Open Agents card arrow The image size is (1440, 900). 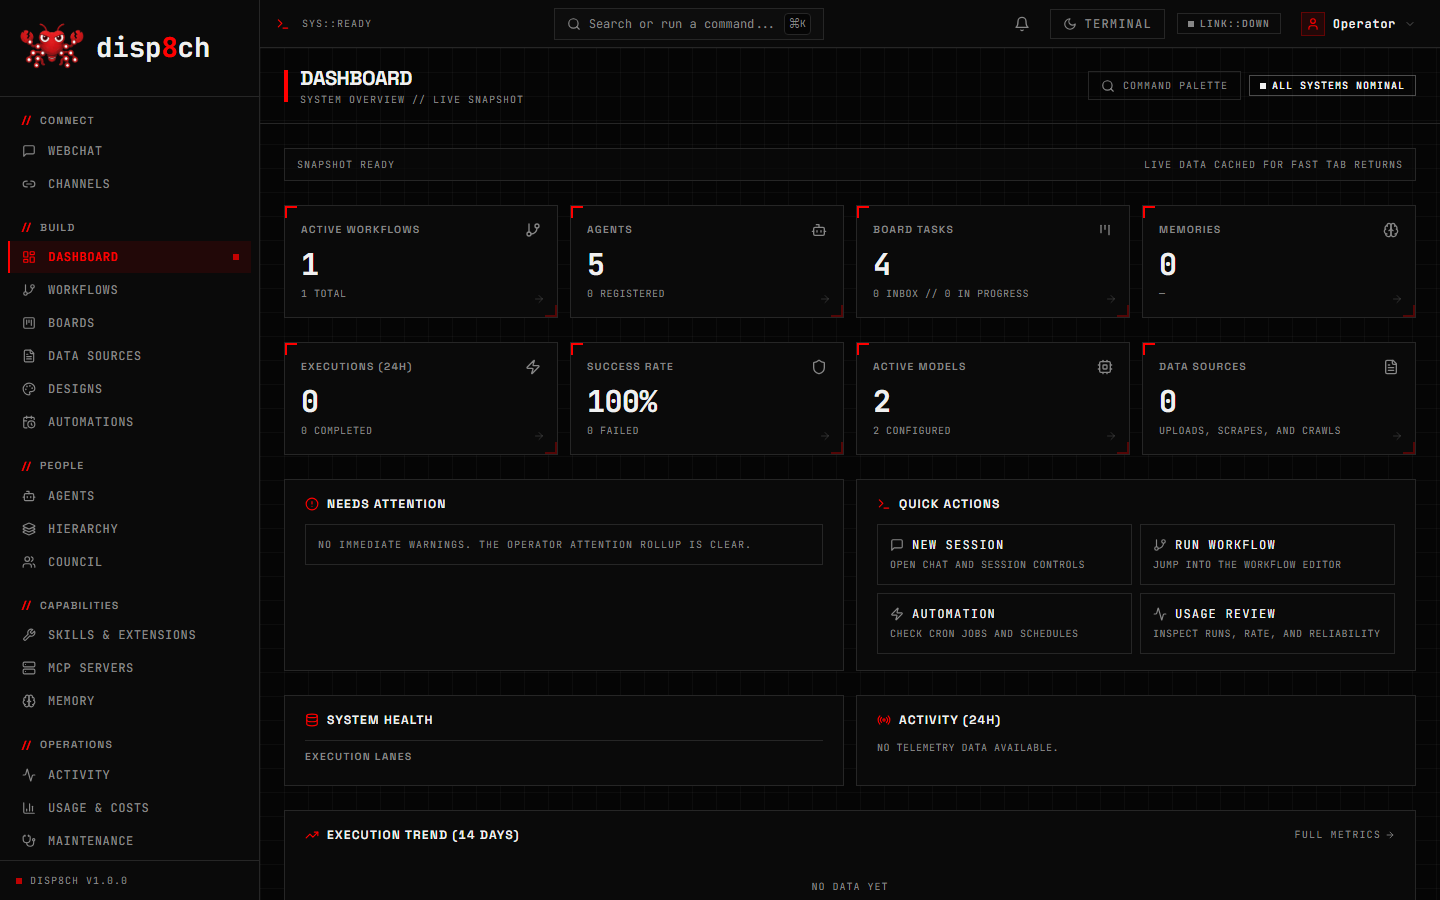(x=825, y=298)
